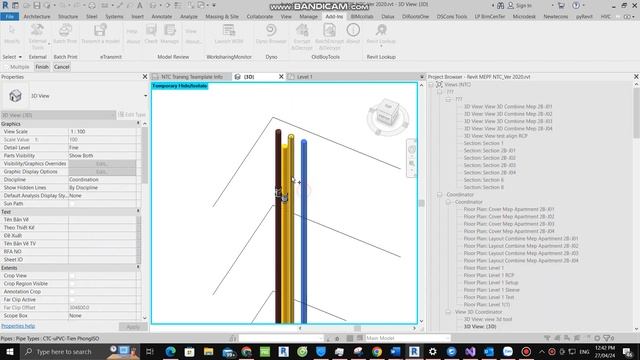640x360 pixels.
Task: Click the 3D view horizontal scrollbar thumb
Action: [357, 328]
